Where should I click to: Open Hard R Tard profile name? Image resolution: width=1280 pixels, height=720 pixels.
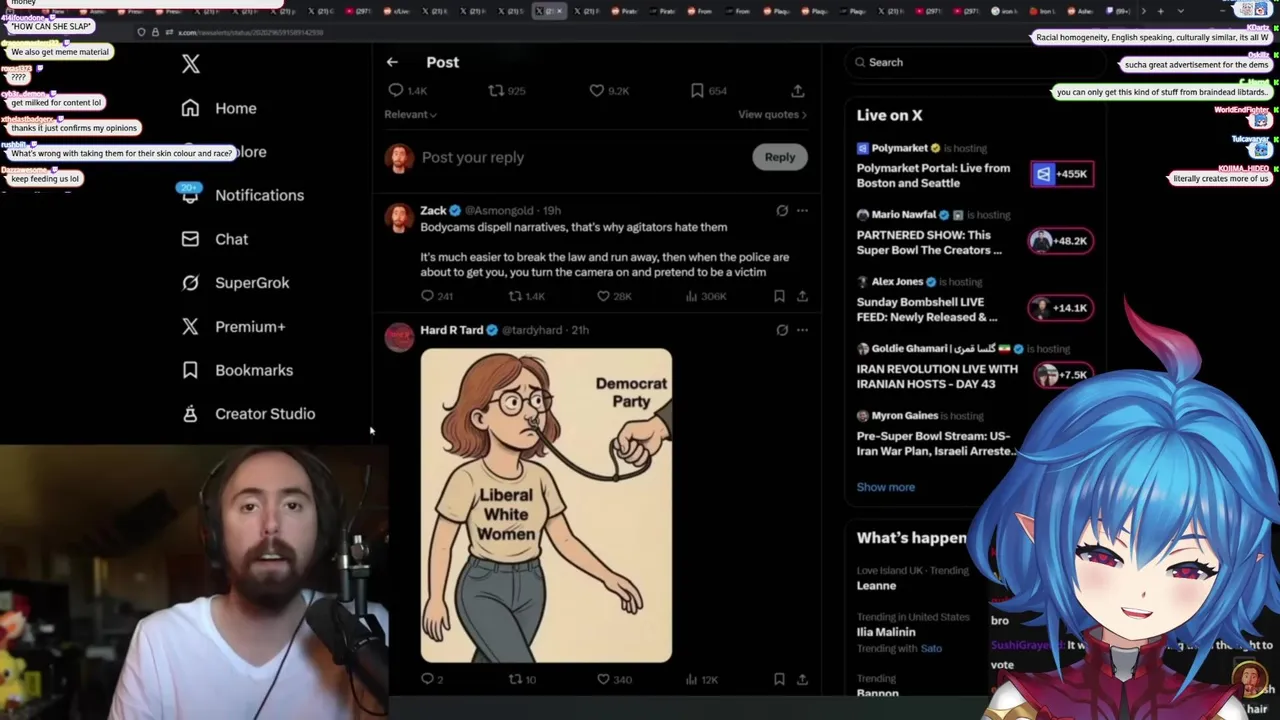(452, 330)
